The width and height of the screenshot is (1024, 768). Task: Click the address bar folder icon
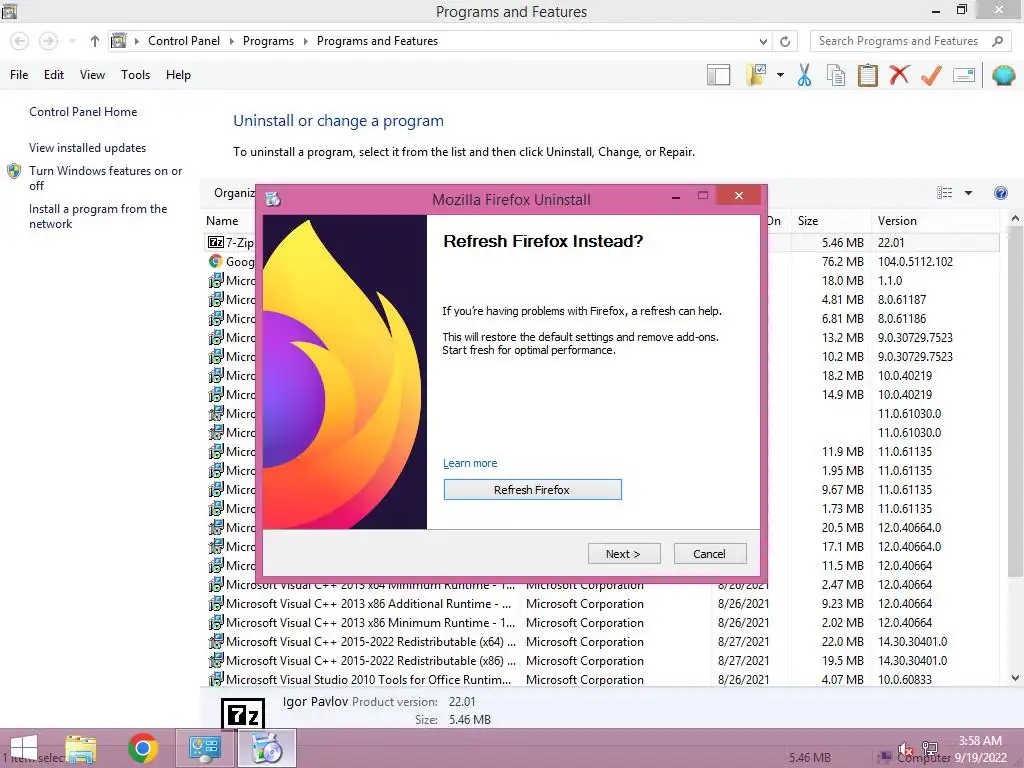[118, 41]
